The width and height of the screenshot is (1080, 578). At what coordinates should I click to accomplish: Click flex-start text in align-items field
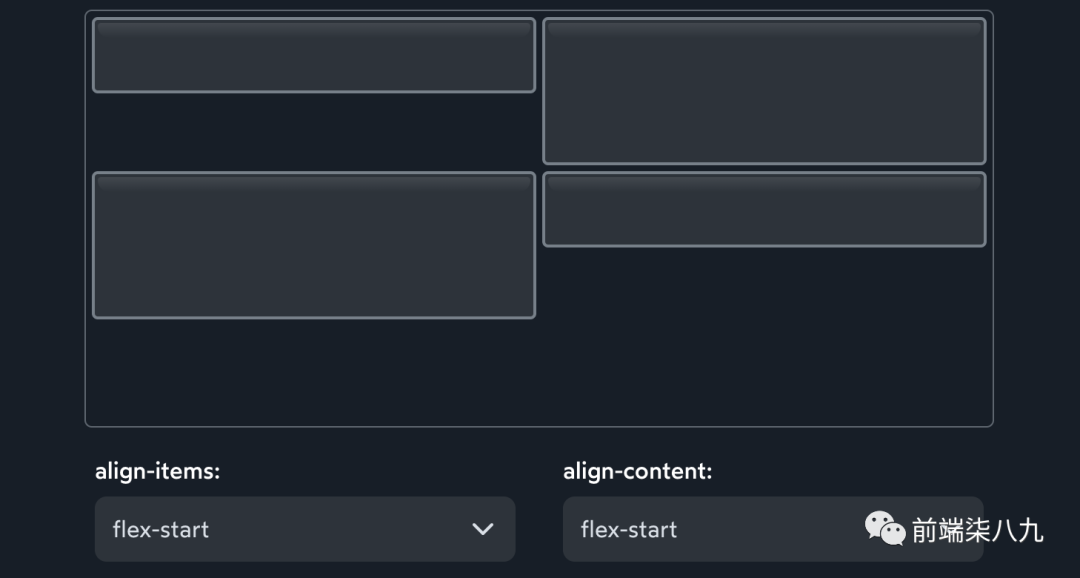(x=161, y=529)
